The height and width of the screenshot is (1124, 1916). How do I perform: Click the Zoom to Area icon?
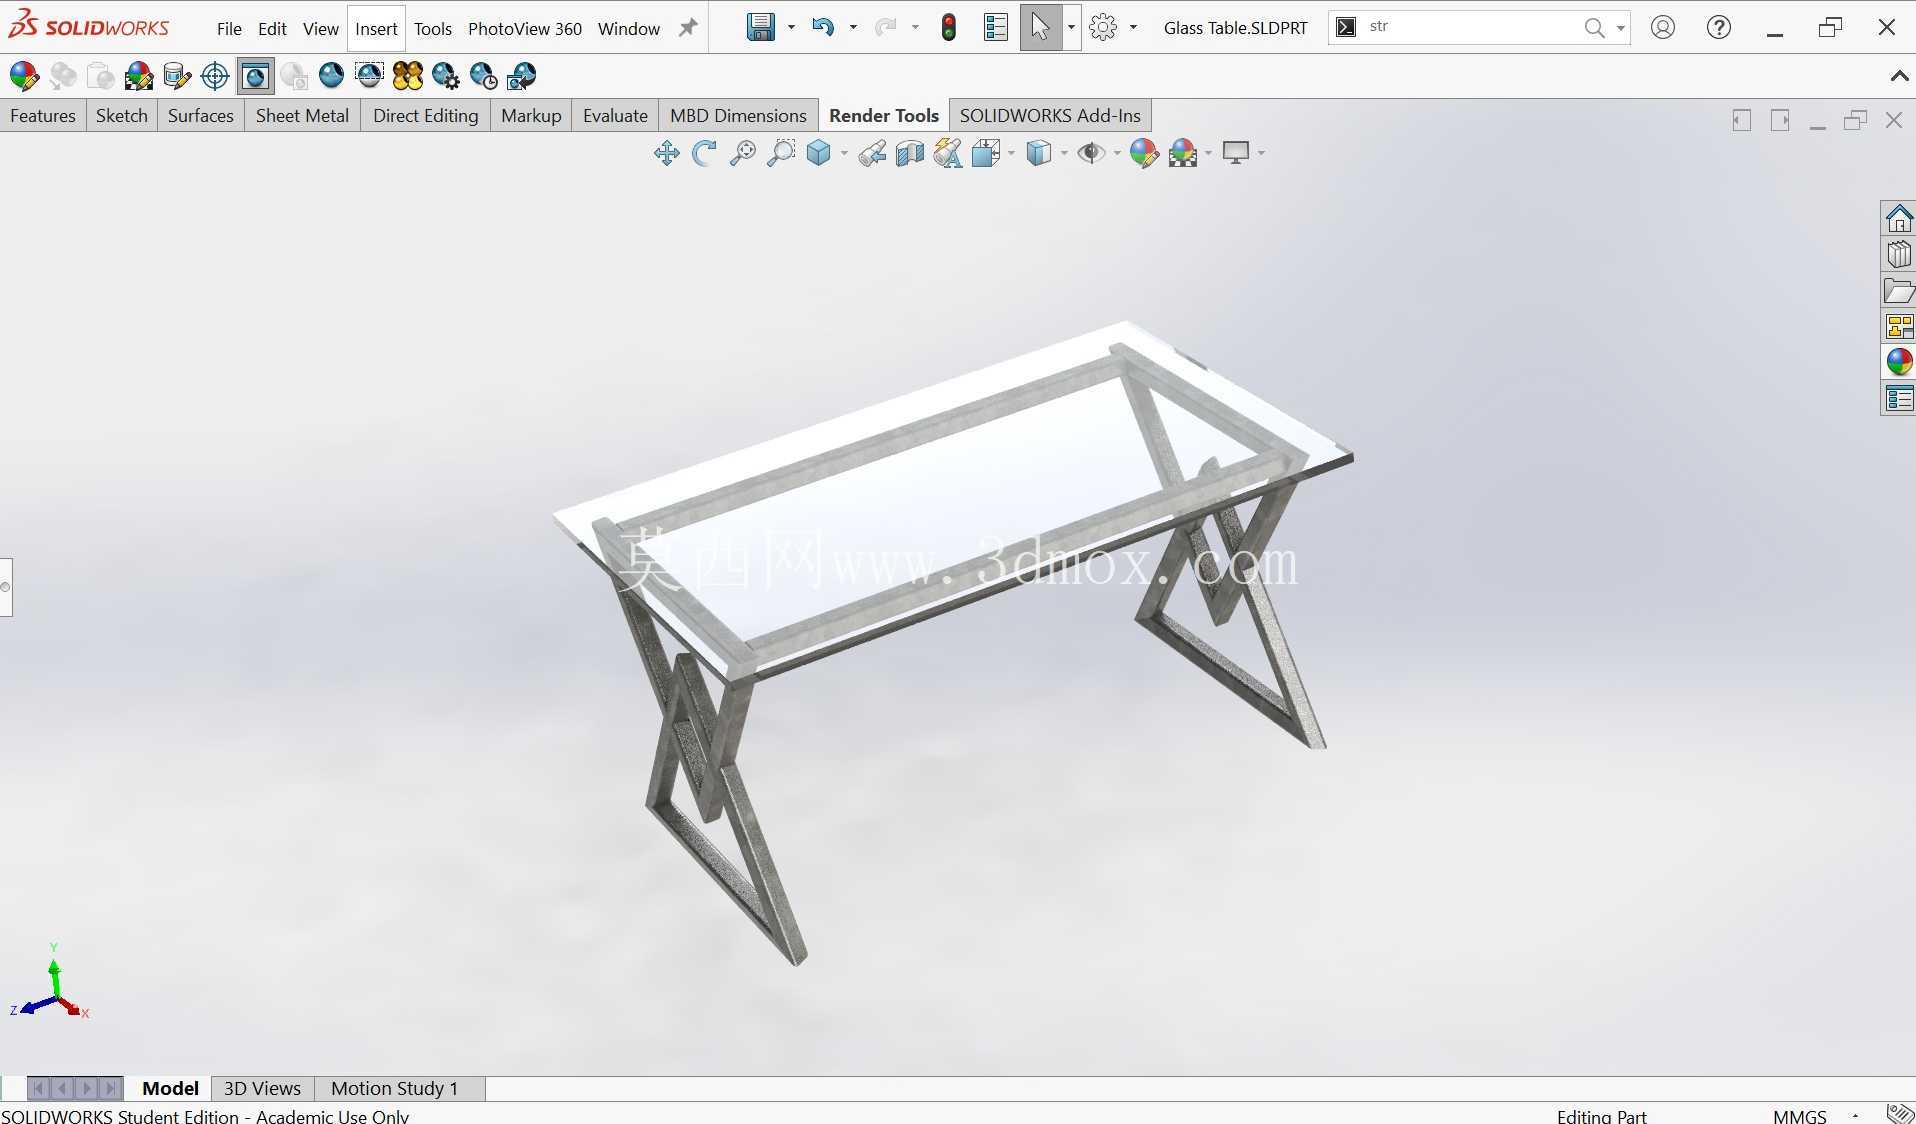pos(780,153)
